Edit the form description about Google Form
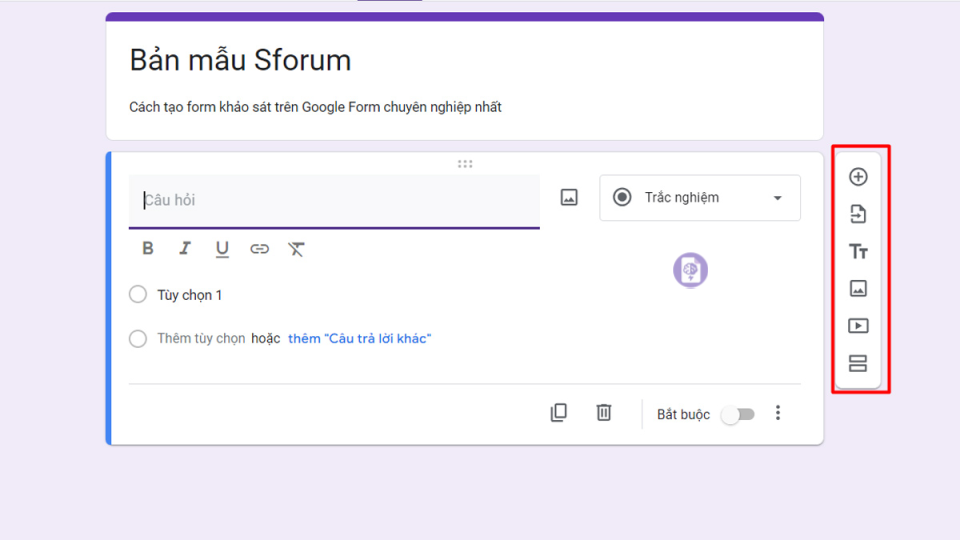960x540 pixels. 315,107
